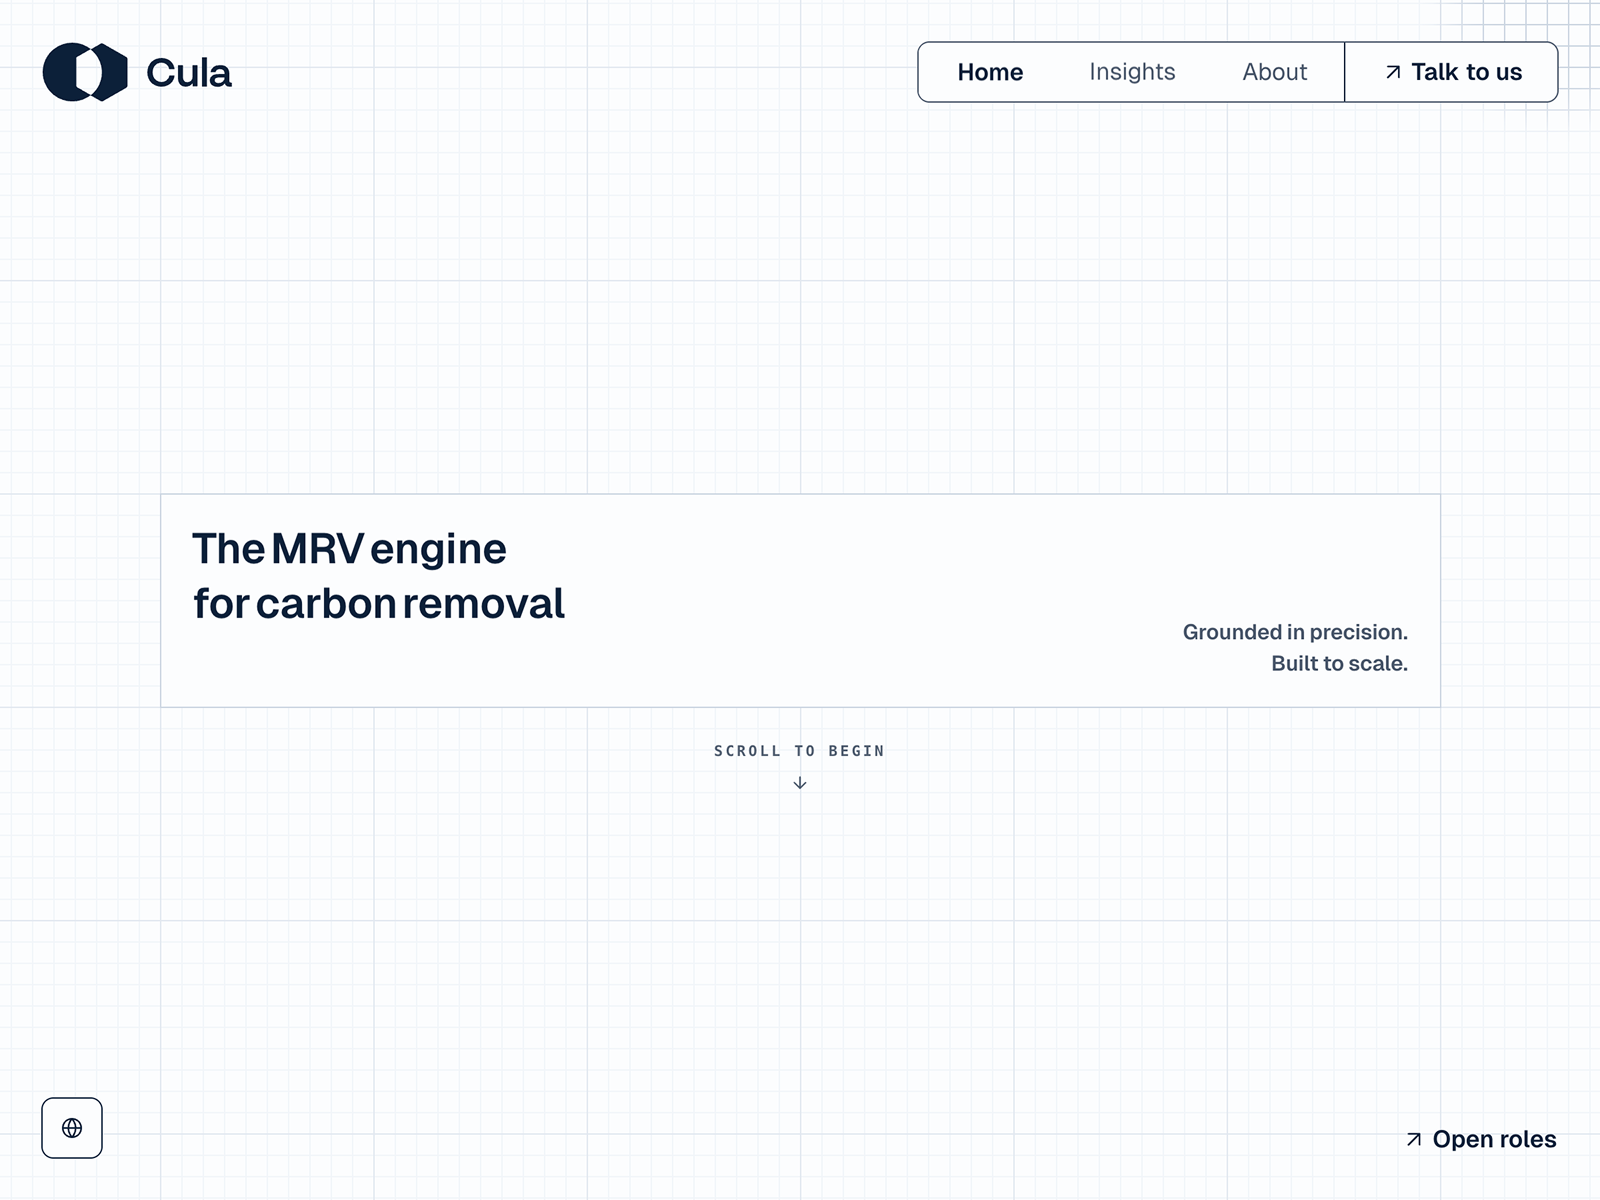Click the Built to scale. text
Screen dimensions: 1600x1200
(x=1339, y=663)
